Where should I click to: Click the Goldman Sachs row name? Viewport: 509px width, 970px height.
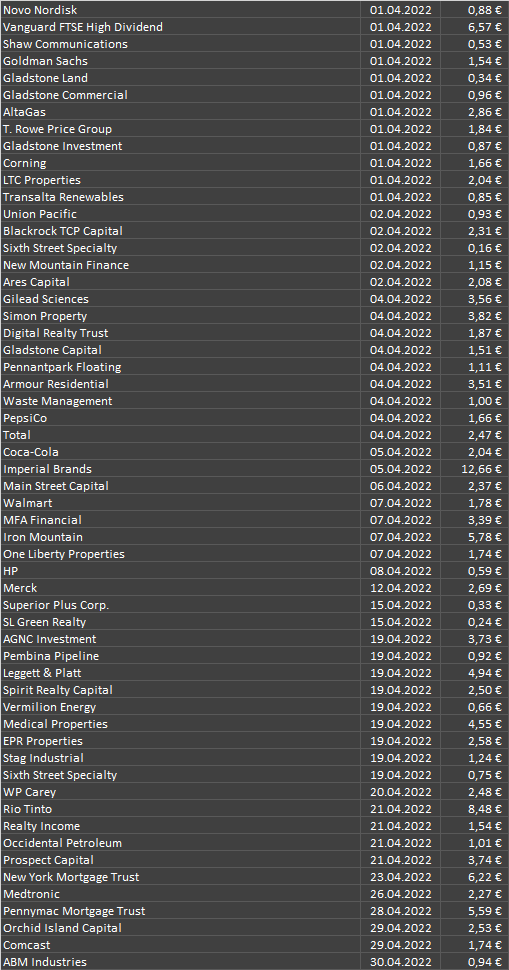[x=181, y=61]
